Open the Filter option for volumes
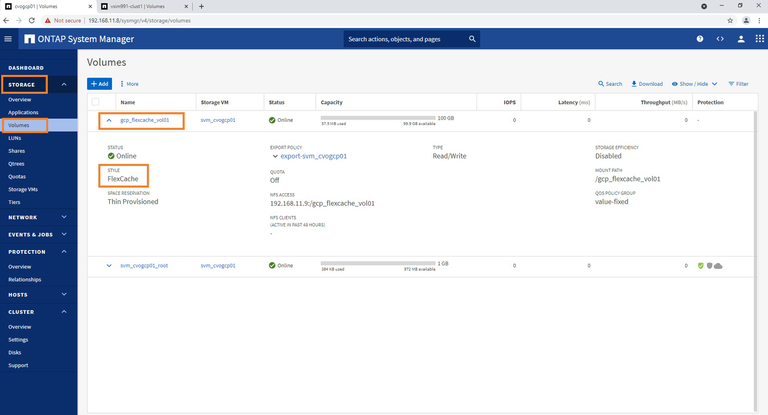The height and width of the screenshot is (415, 768). click(738, 84)
